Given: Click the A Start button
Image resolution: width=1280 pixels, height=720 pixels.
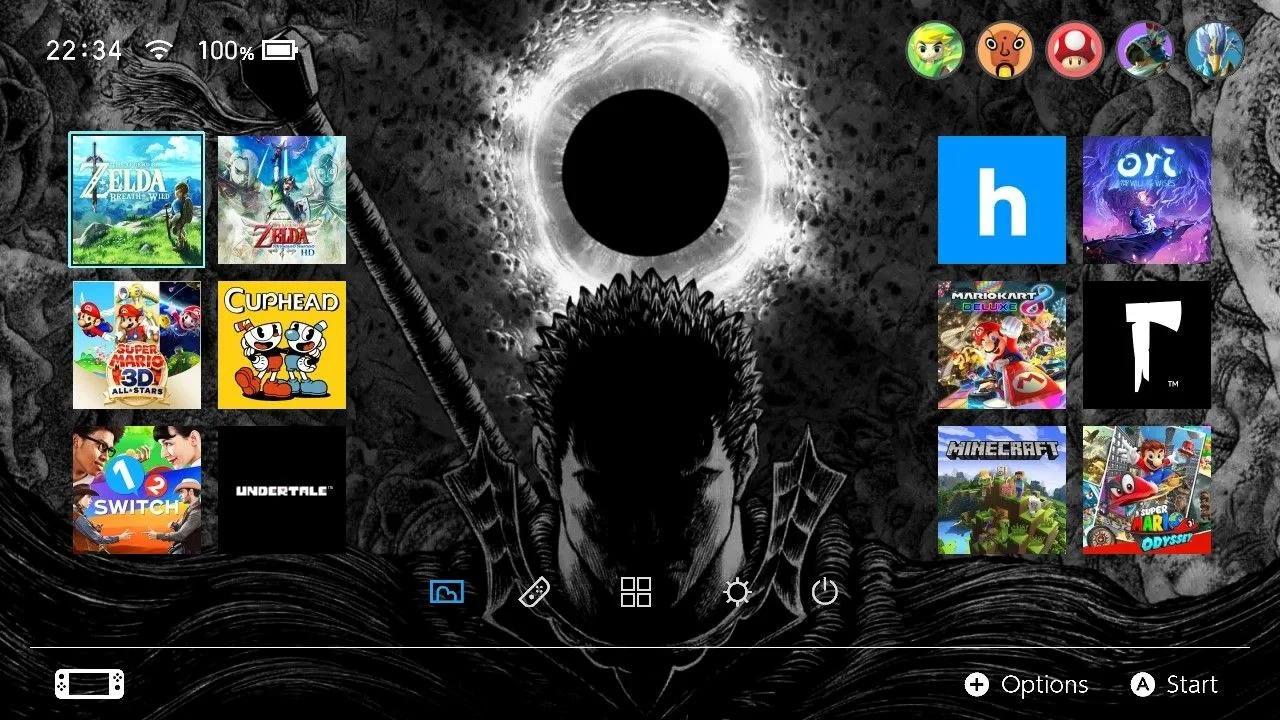Looking at the screenshot, I should click(x=1174, y=685).
